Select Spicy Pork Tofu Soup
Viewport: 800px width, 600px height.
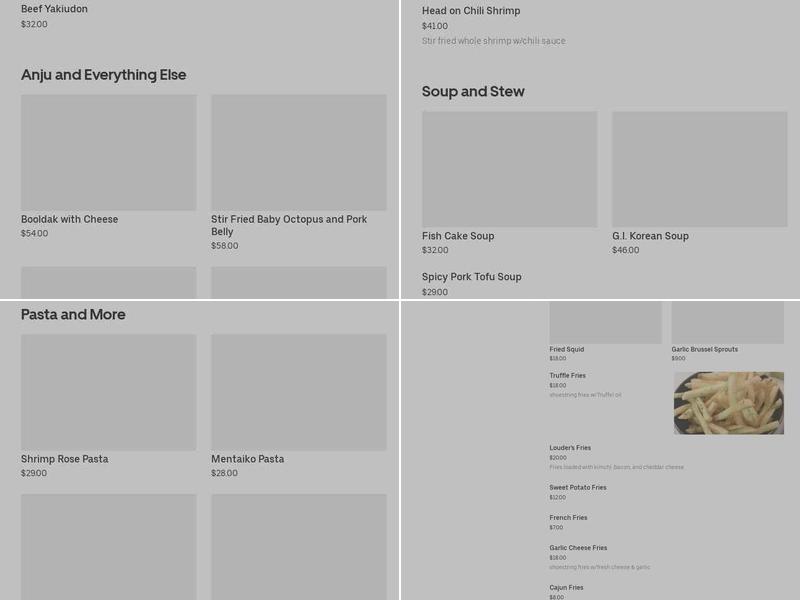(471, 277)
